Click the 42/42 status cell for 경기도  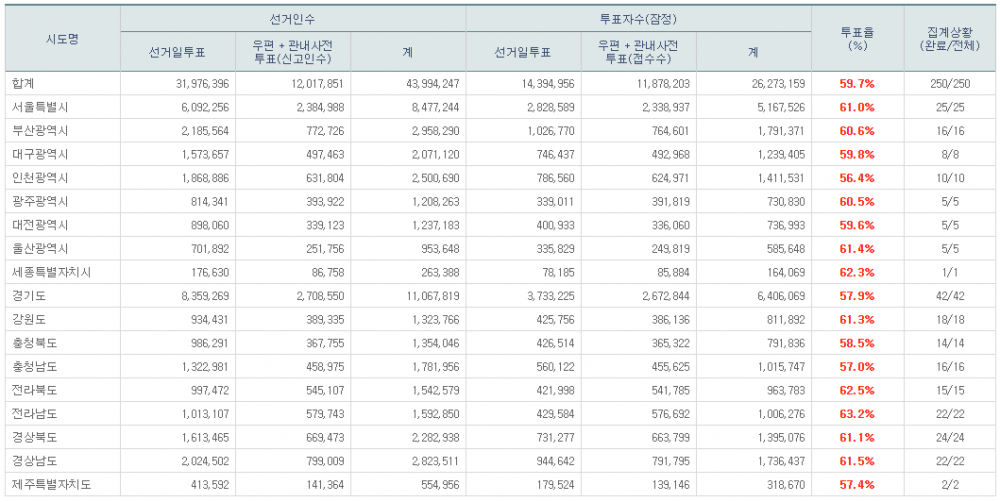(950, 296)
